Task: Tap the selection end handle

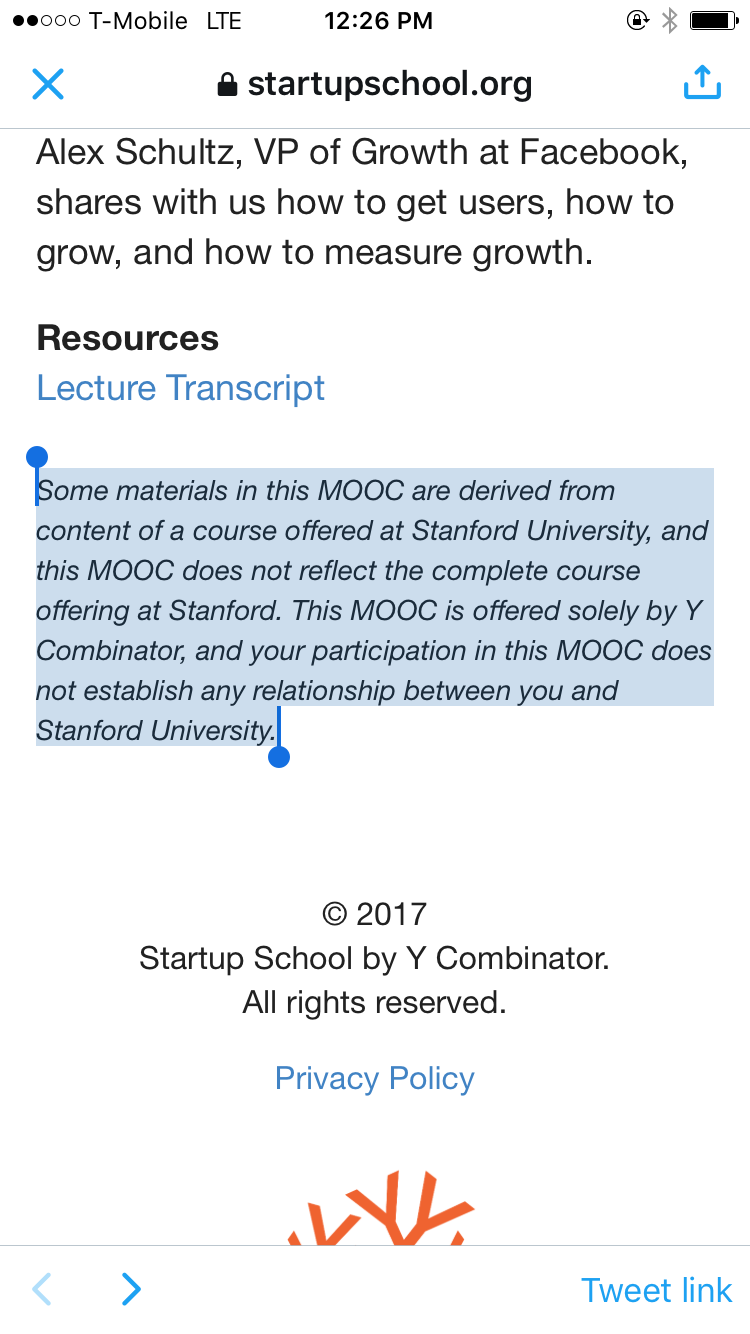Action: click(279, 756)
